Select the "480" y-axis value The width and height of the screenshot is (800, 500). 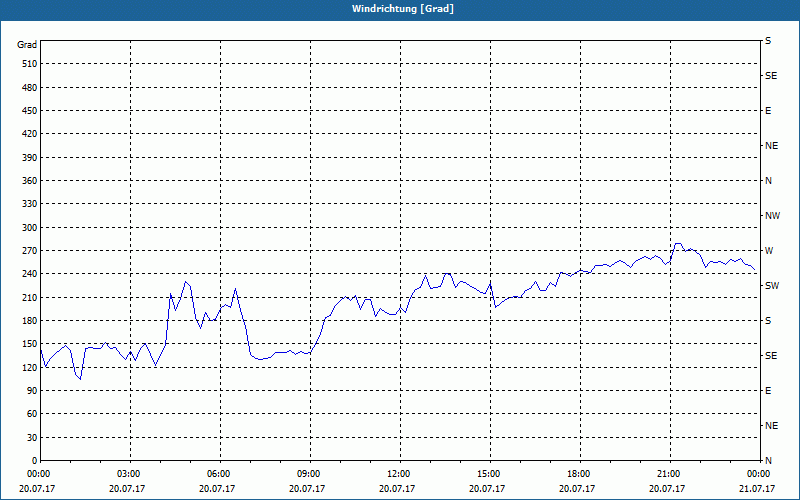tap(30, 88)
